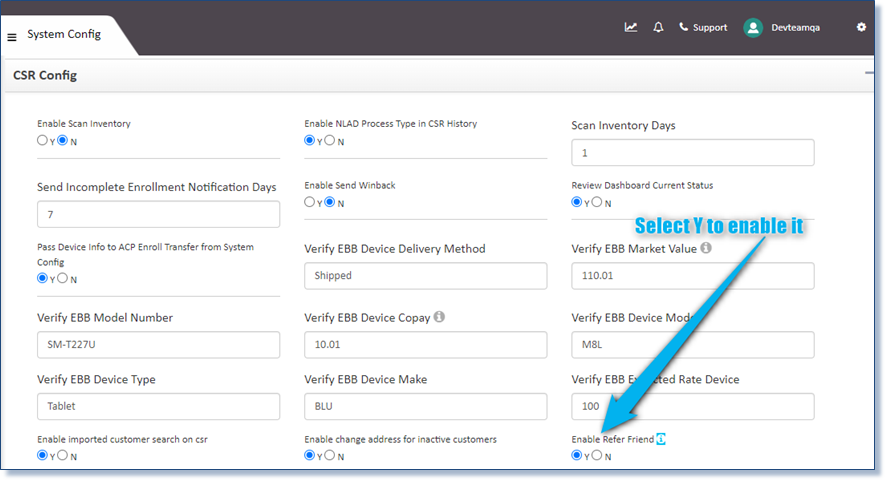Image resolution: width=886 pixels, height=481 pixels.
Task: Select Y for Enable Scan Inventory
Action: (42, 140)
